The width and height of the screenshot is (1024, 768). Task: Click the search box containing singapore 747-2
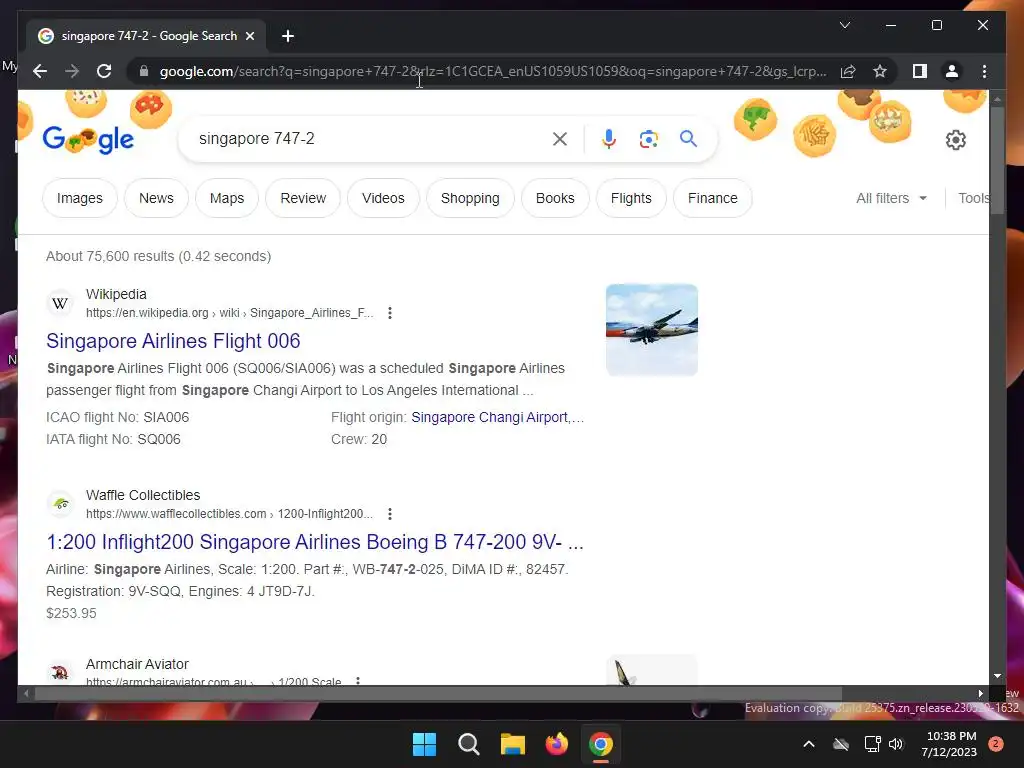(369, 138)
